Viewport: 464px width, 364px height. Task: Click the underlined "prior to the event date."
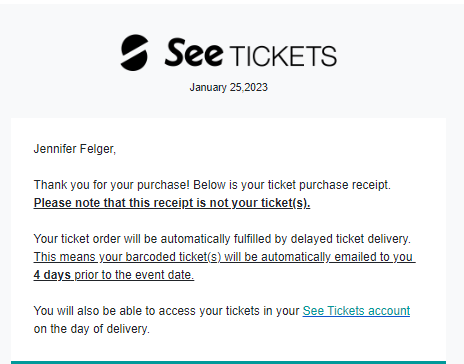pos(134,275)
